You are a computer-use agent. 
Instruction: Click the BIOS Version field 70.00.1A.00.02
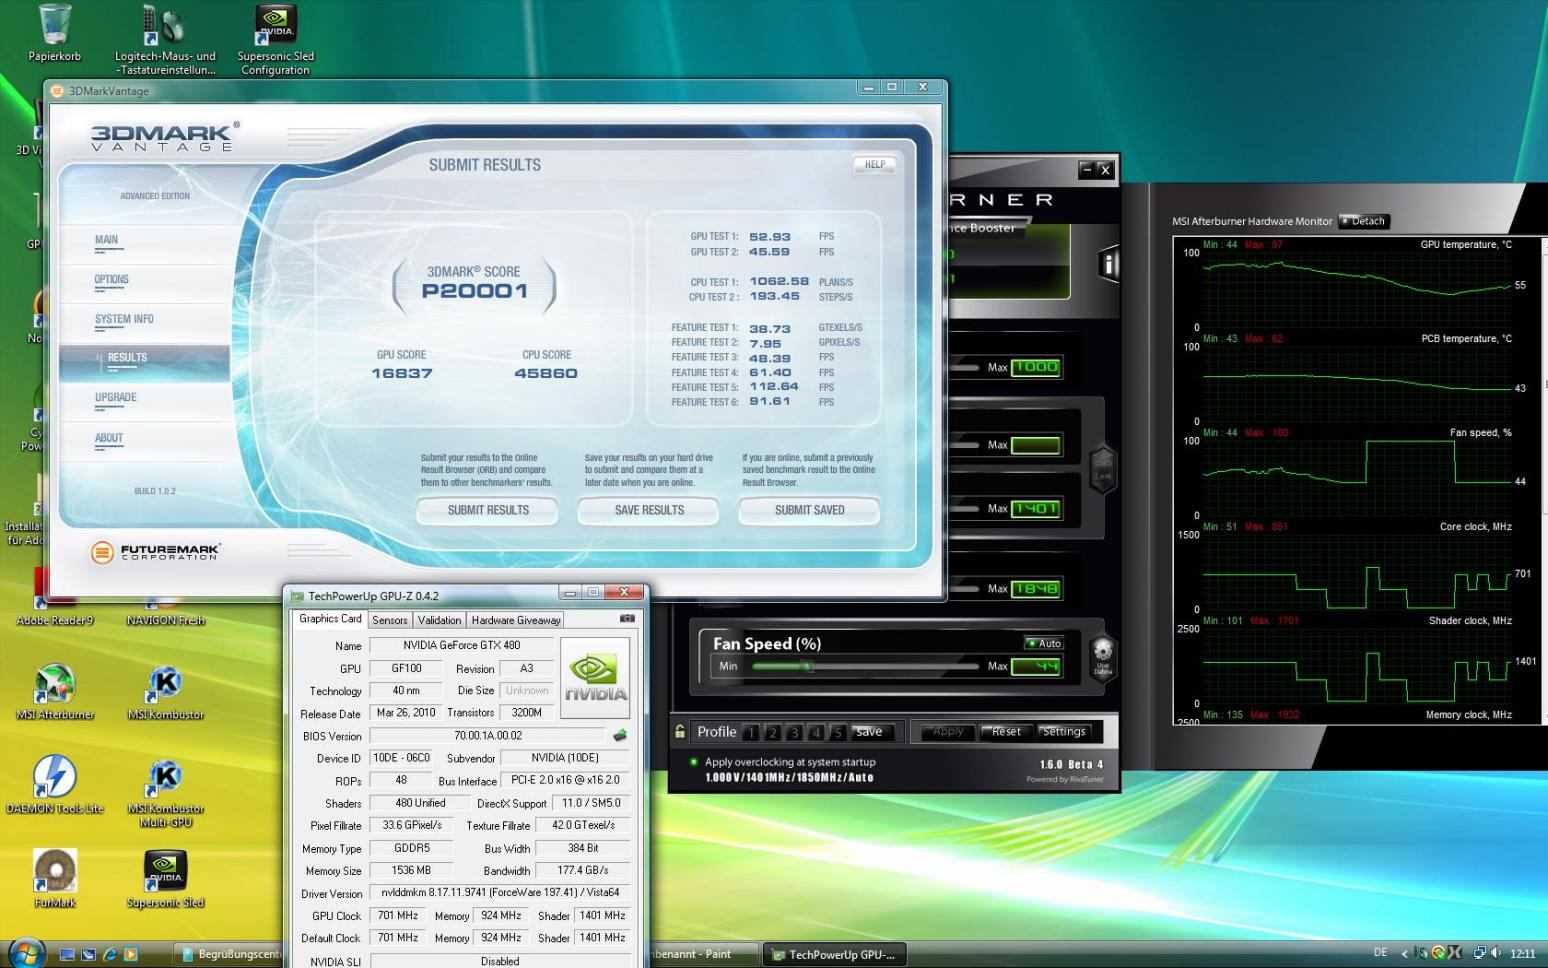click(488, 736)
